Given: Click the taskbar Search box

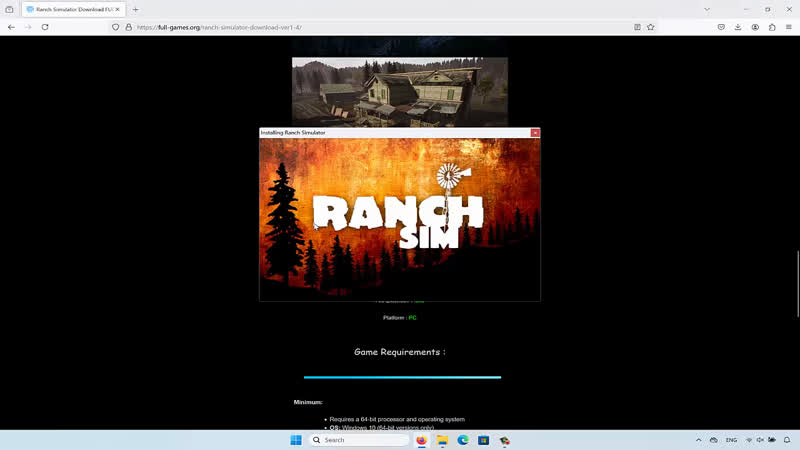Looking at the screenshot, I should pyautogui.click(x=360, y=440).
